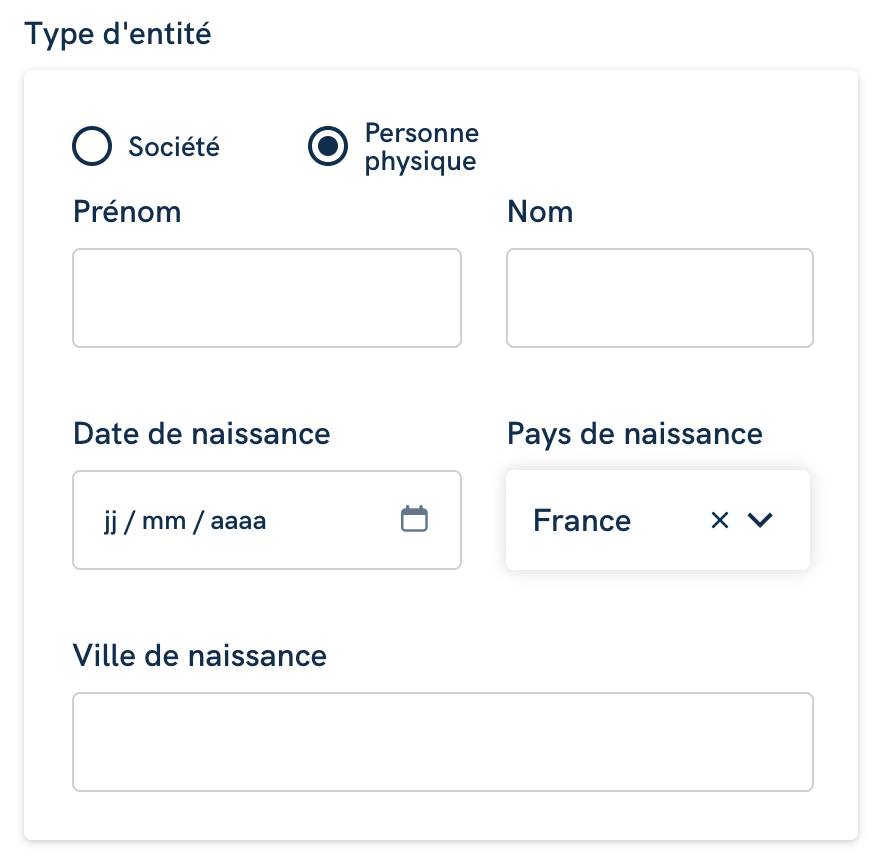Screen dimensions: 876x860
Task: Click the Société option label
Action: pyautogui.click(x=174, y=147)
